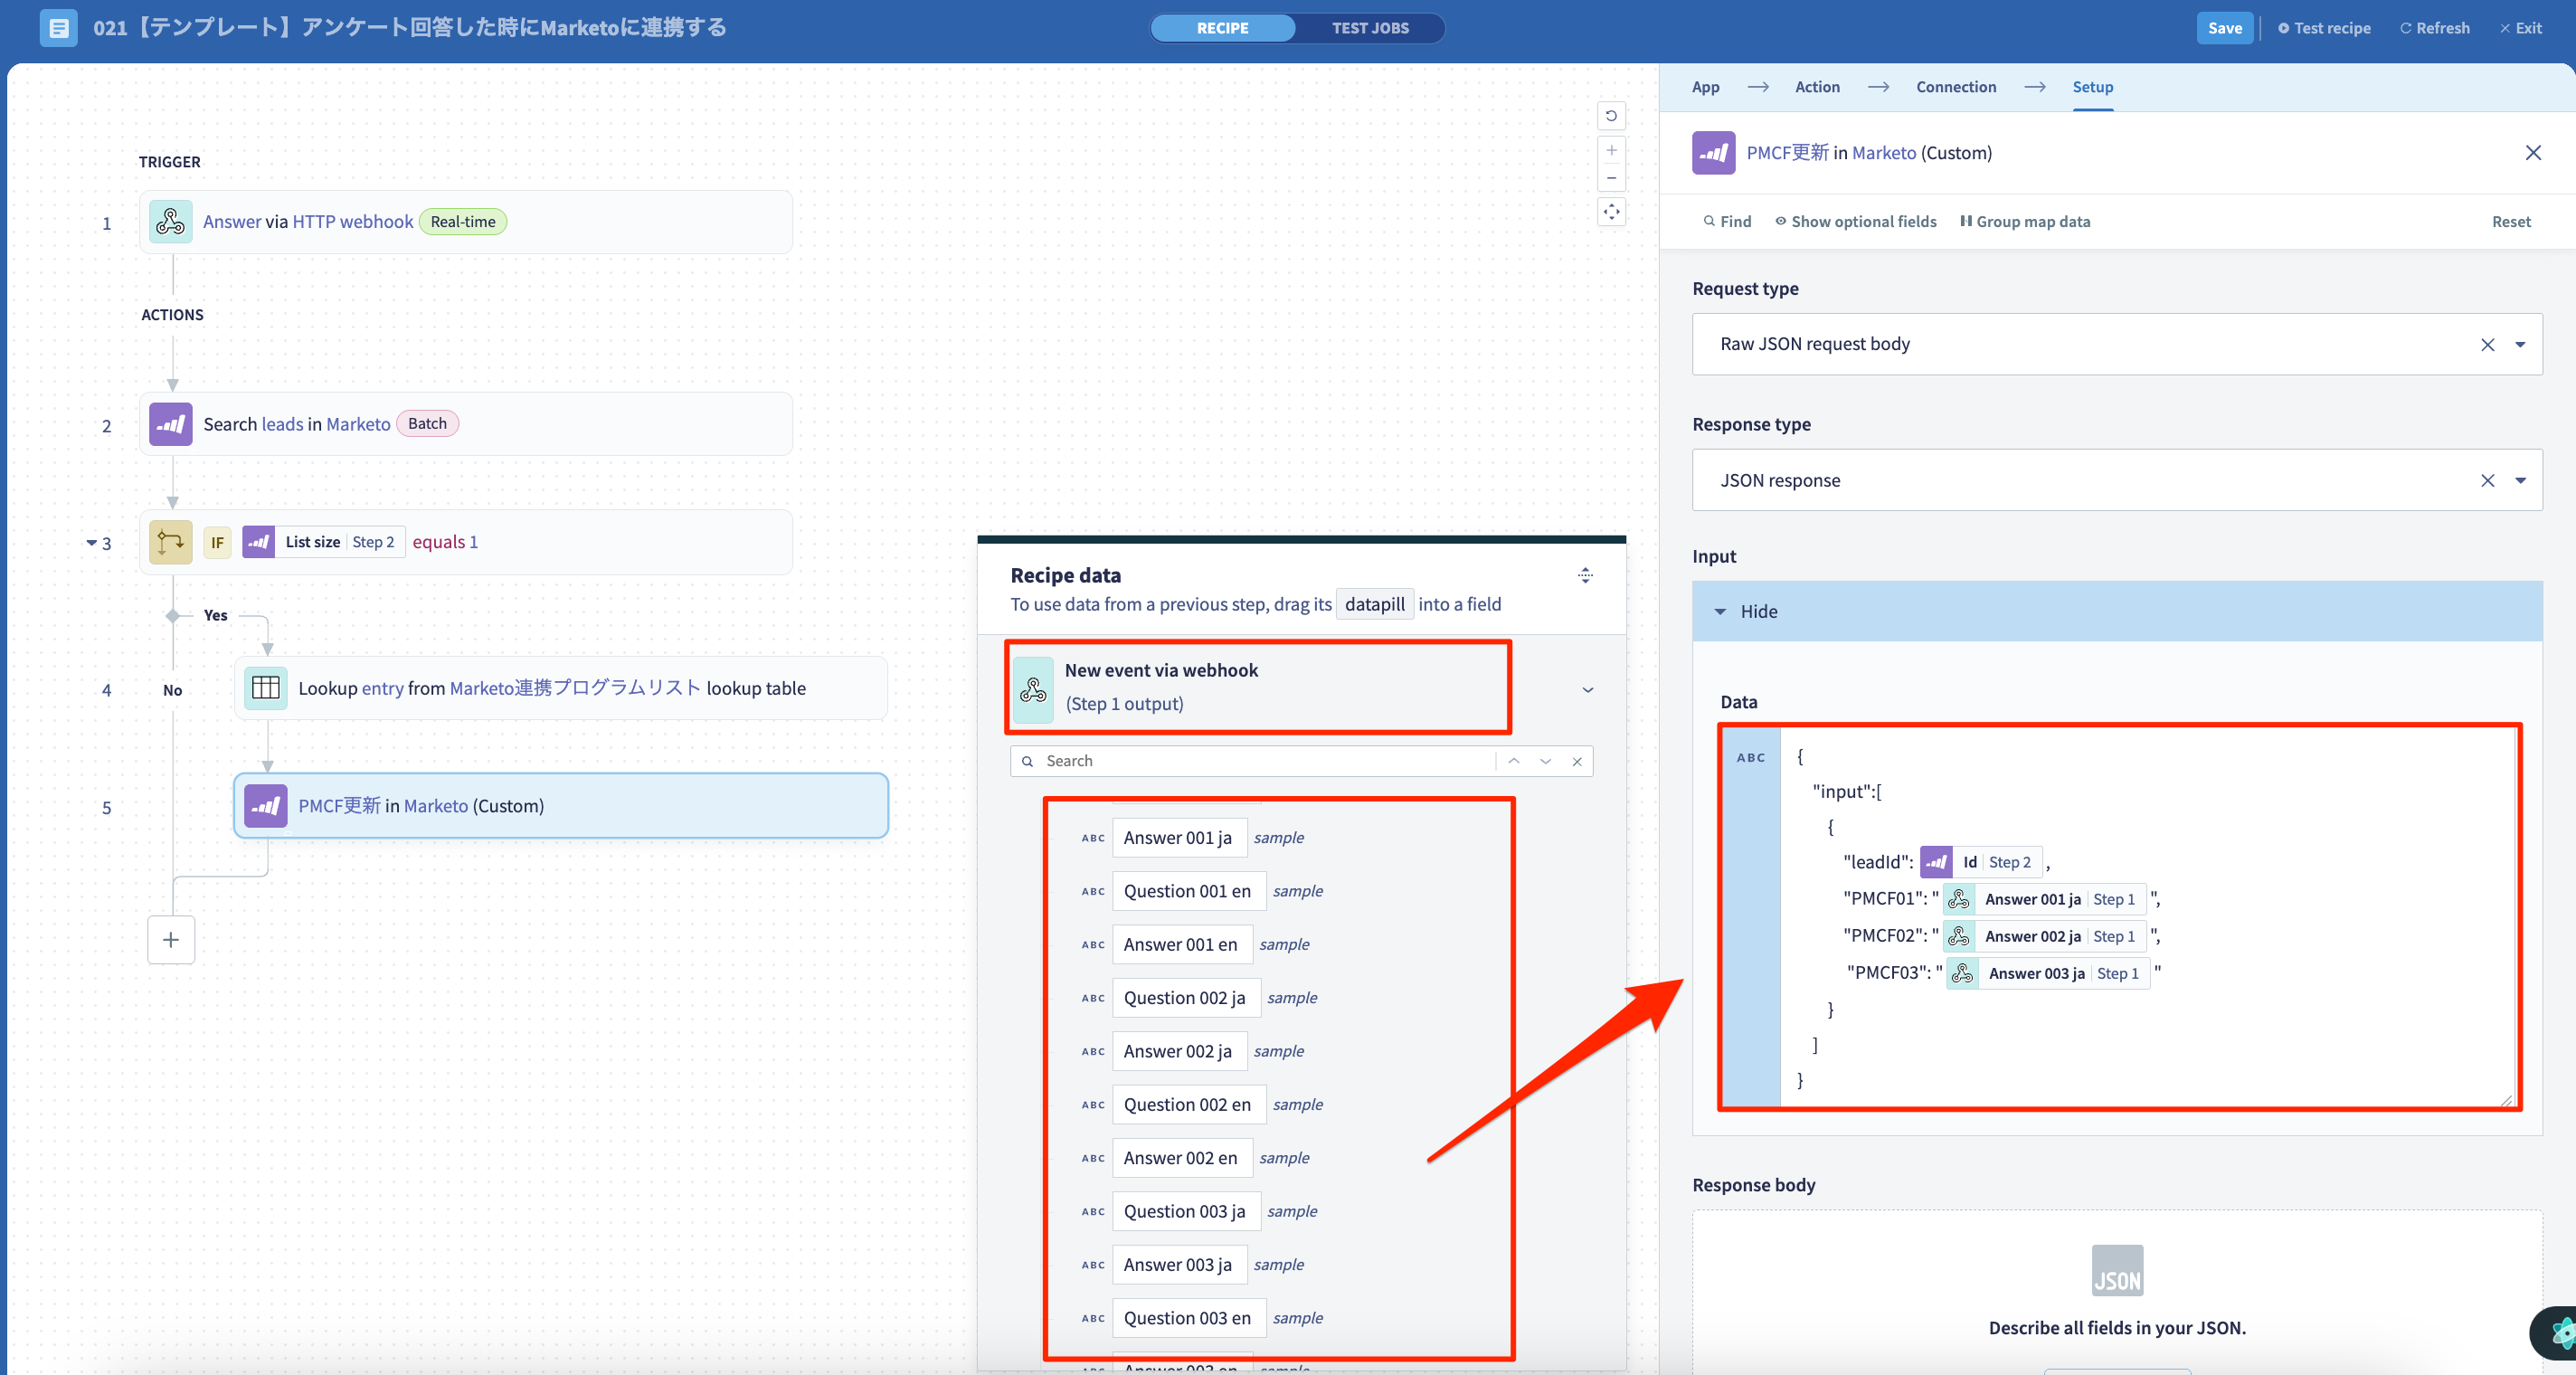
Task: Close the PMCF更新 setup panel
Action: tap(2532, 153)
